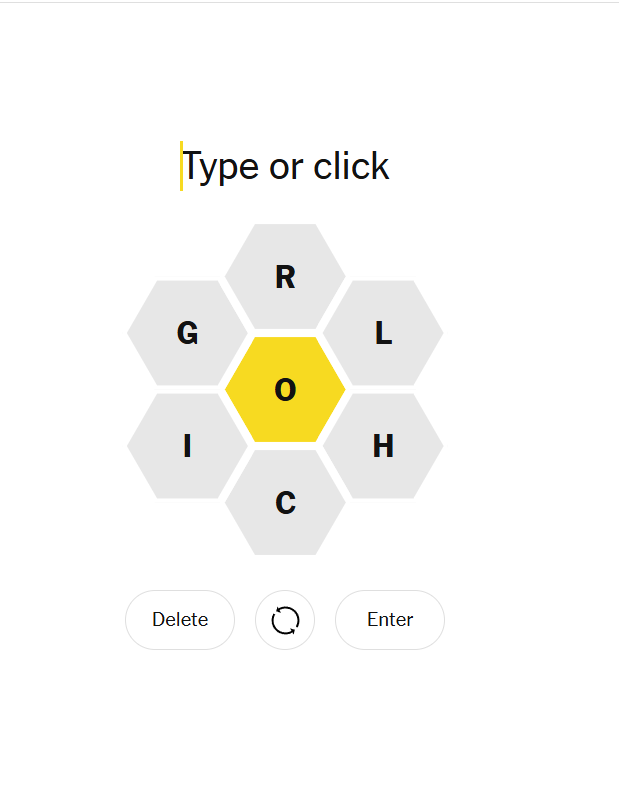Pick the letter G hexagon
The height and width of the screenshot is (790, 619).
pyautogui.click(x=187, y=333)
